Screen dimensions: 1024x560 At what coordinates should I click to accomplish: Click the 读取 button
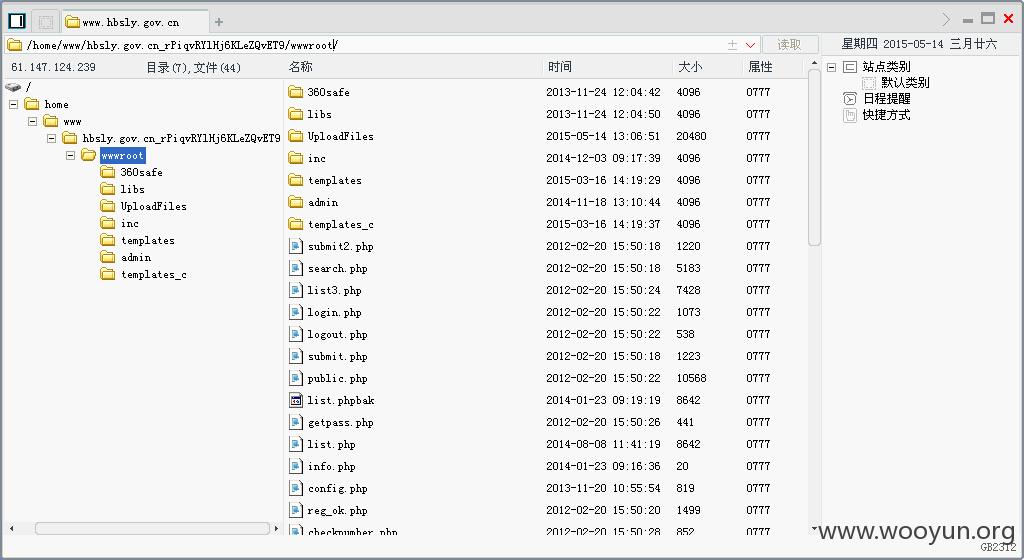[x=789, y=44]
